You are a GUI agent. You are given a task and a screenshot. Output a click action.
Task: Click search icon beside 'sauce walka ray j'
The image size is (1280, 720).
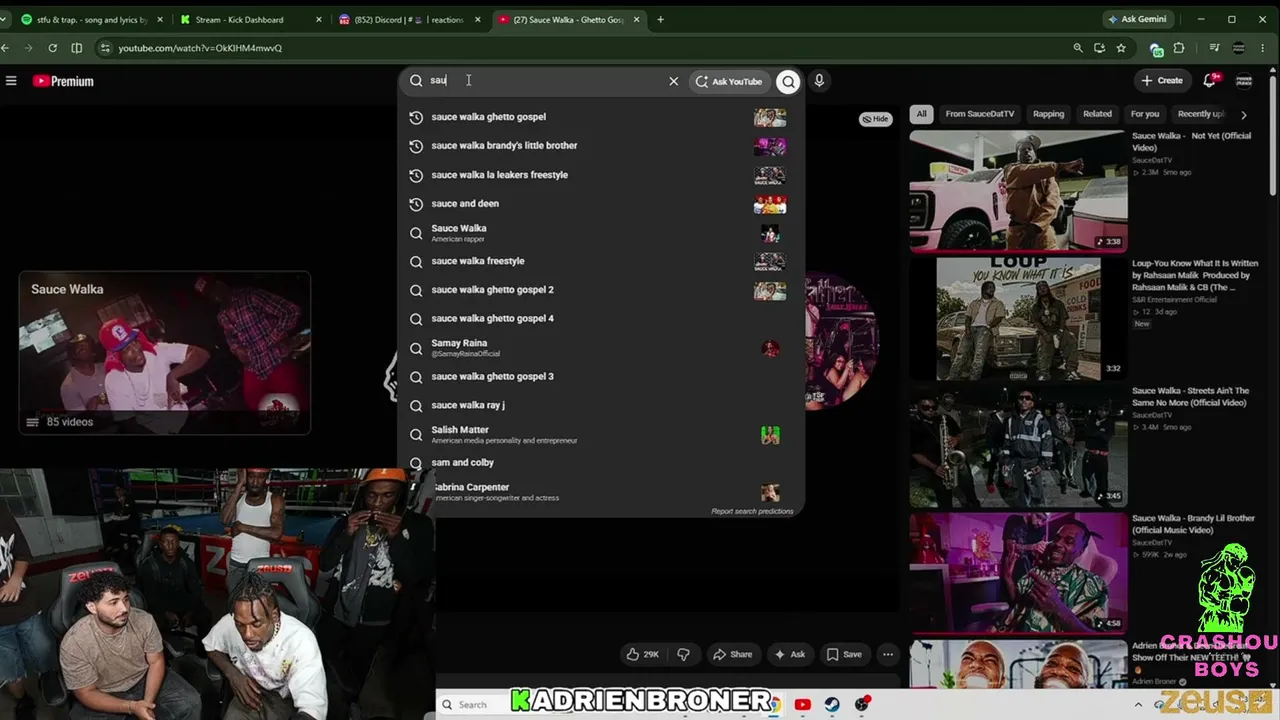[x=416, y=405]
